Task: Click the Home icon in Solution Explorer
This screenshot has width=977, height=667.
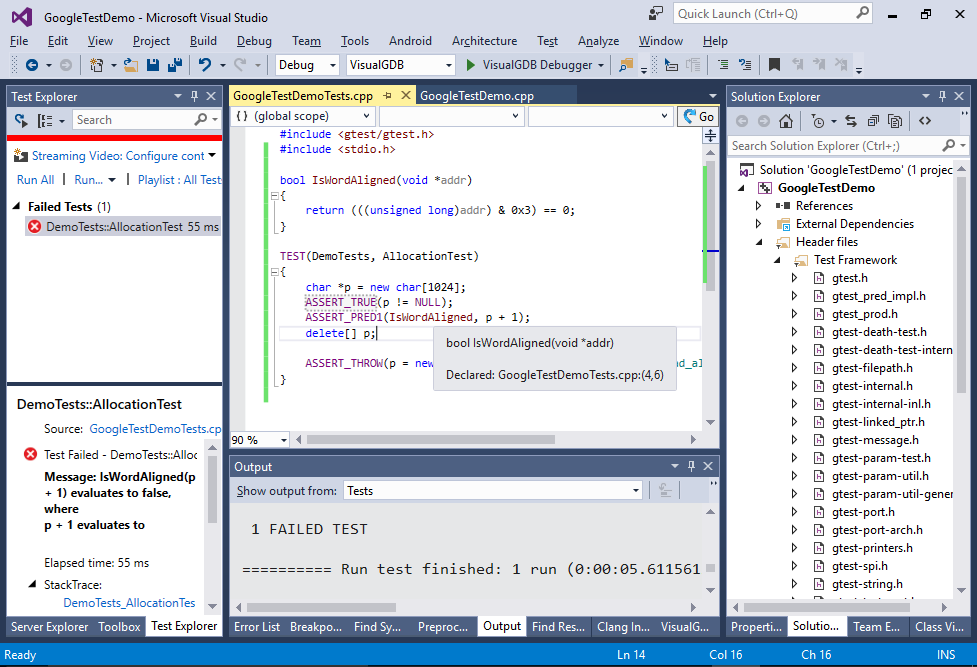Action: (x=786, y=121)
